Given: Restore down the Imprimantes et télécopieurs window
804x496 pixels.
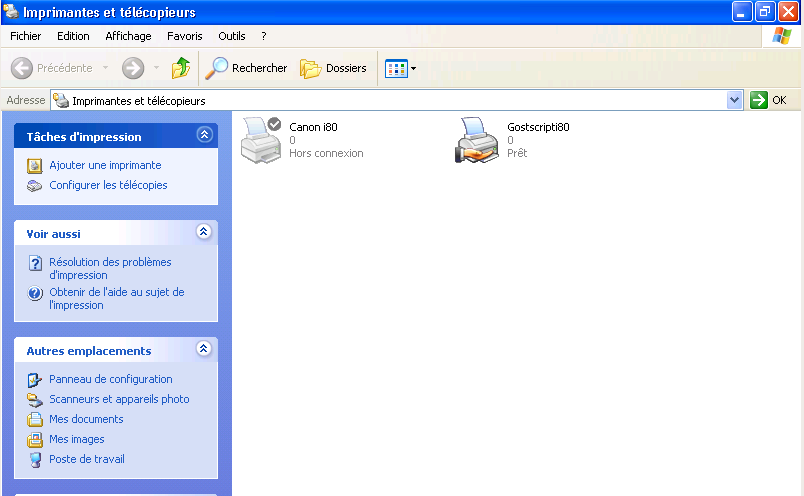Looking at the screenshot, I should pyautogui.click(x=765, y=12).
